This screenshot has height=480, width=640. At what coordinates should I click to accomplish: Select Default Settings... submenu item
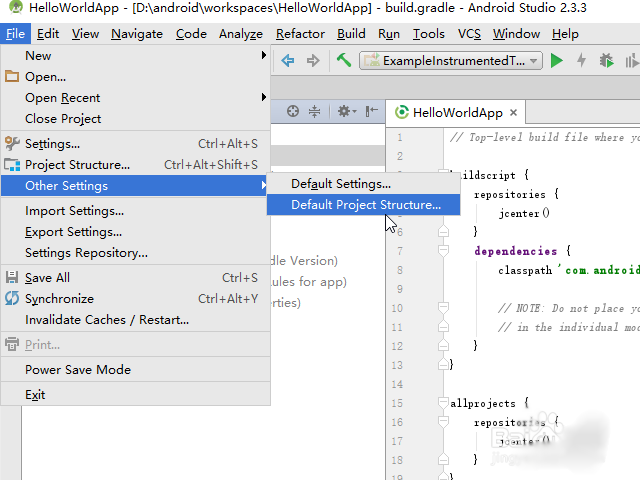363,184
